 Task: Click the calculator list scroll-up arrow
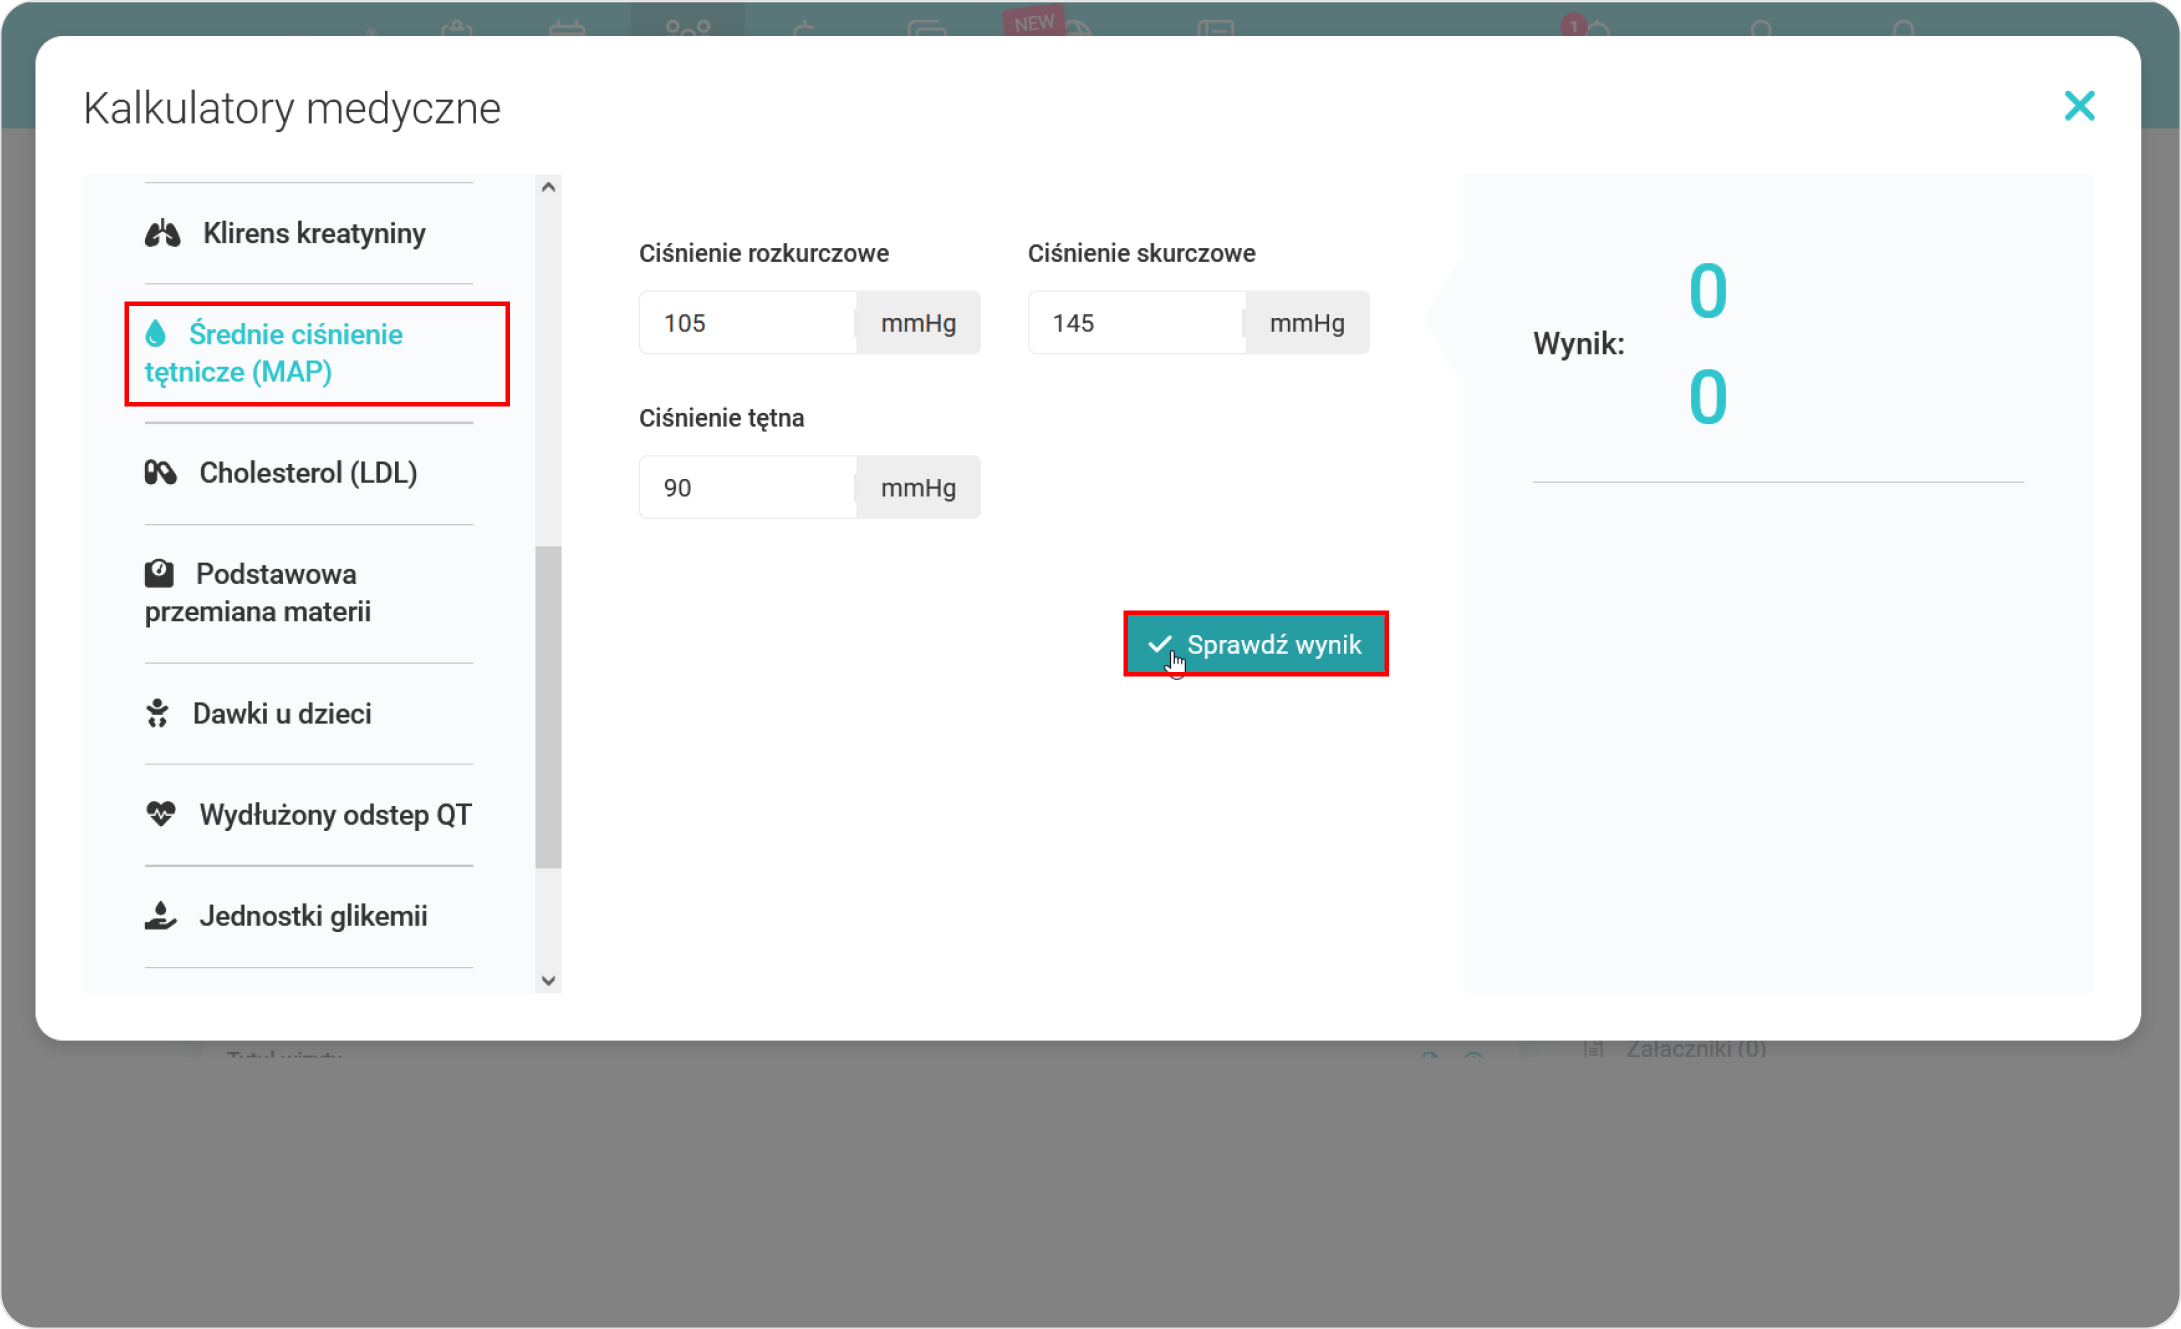(548, 187)
